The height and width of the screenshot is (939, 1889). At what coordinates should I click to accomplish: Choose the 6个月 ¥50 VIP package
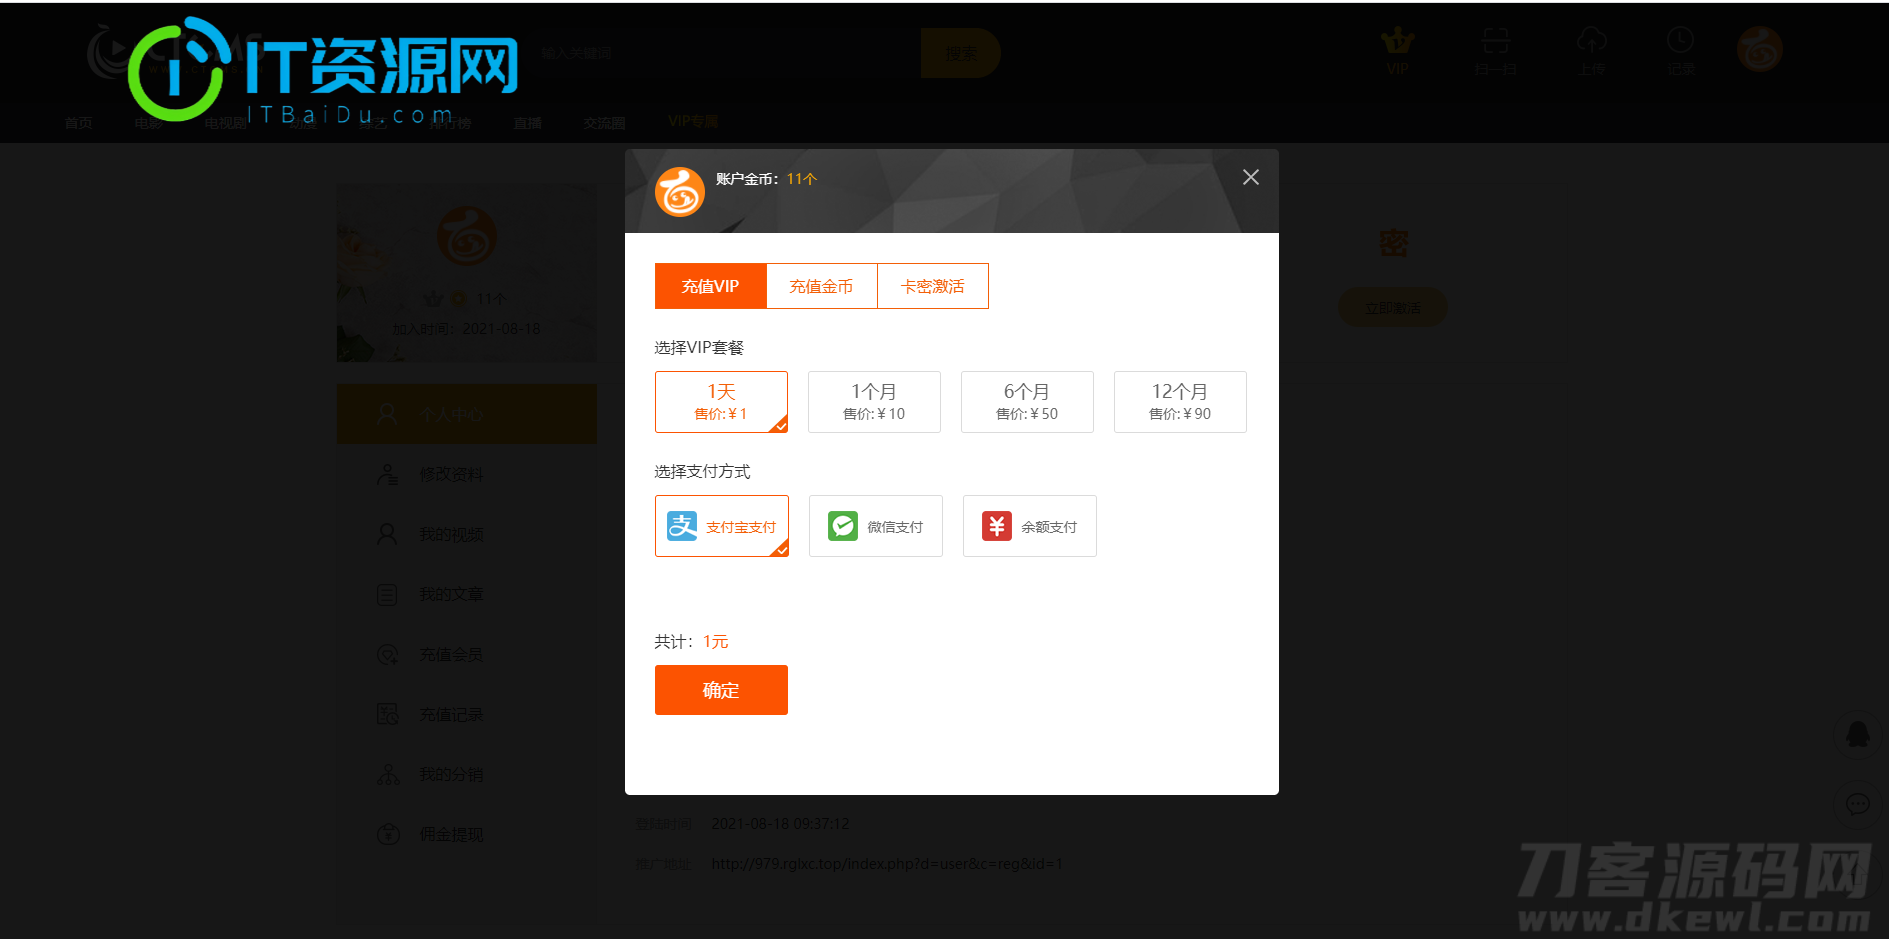(x=1027, y=402)
